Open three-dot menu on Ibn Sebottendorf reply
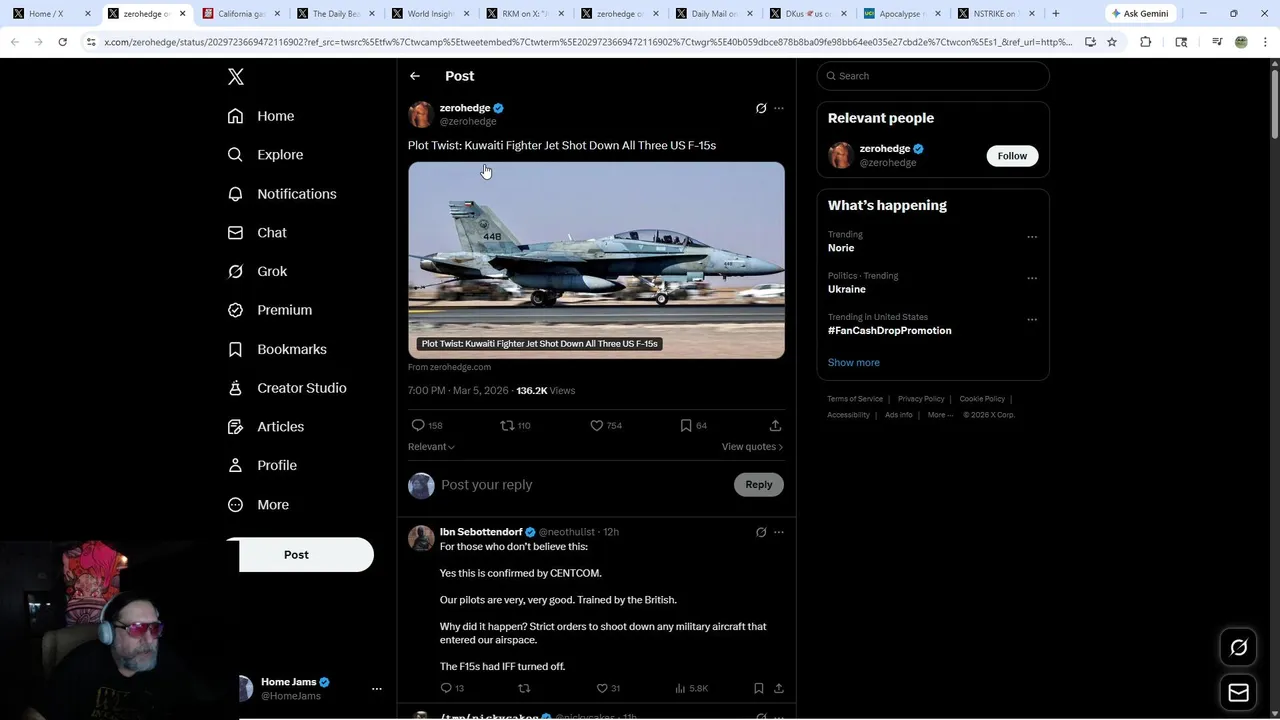 coord(779,532)
